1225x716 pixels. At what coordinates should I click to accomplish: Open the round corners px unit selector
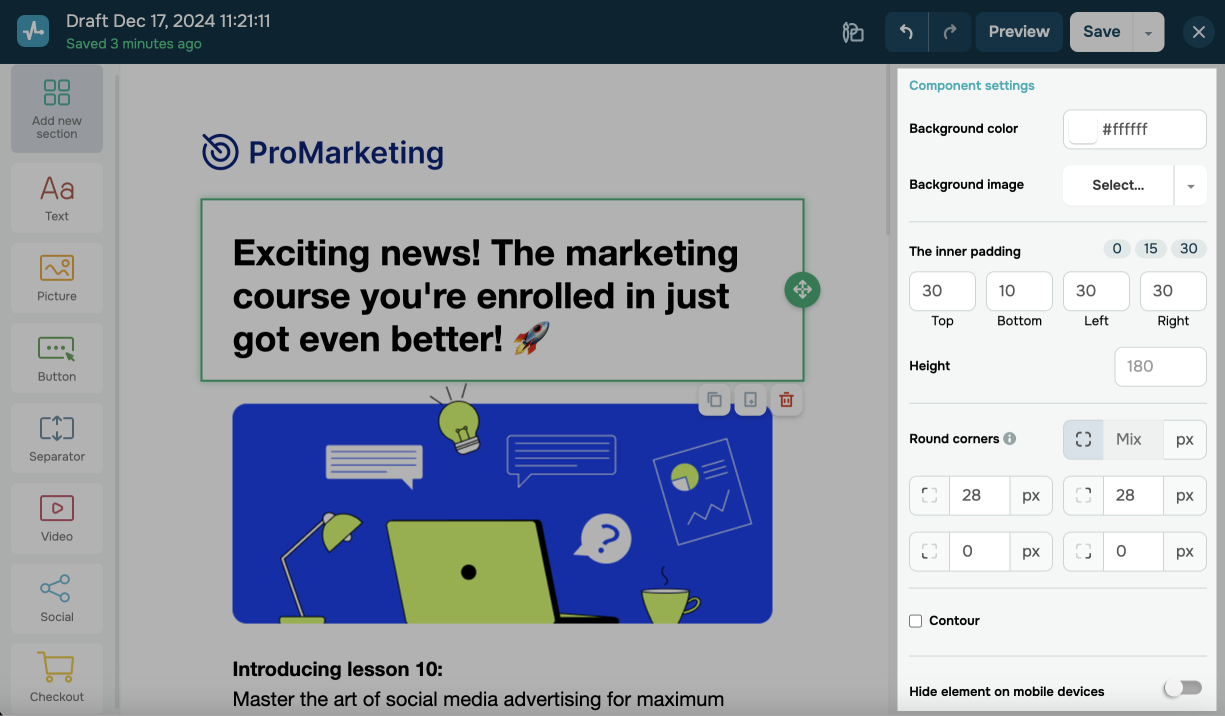[1185, 439]
